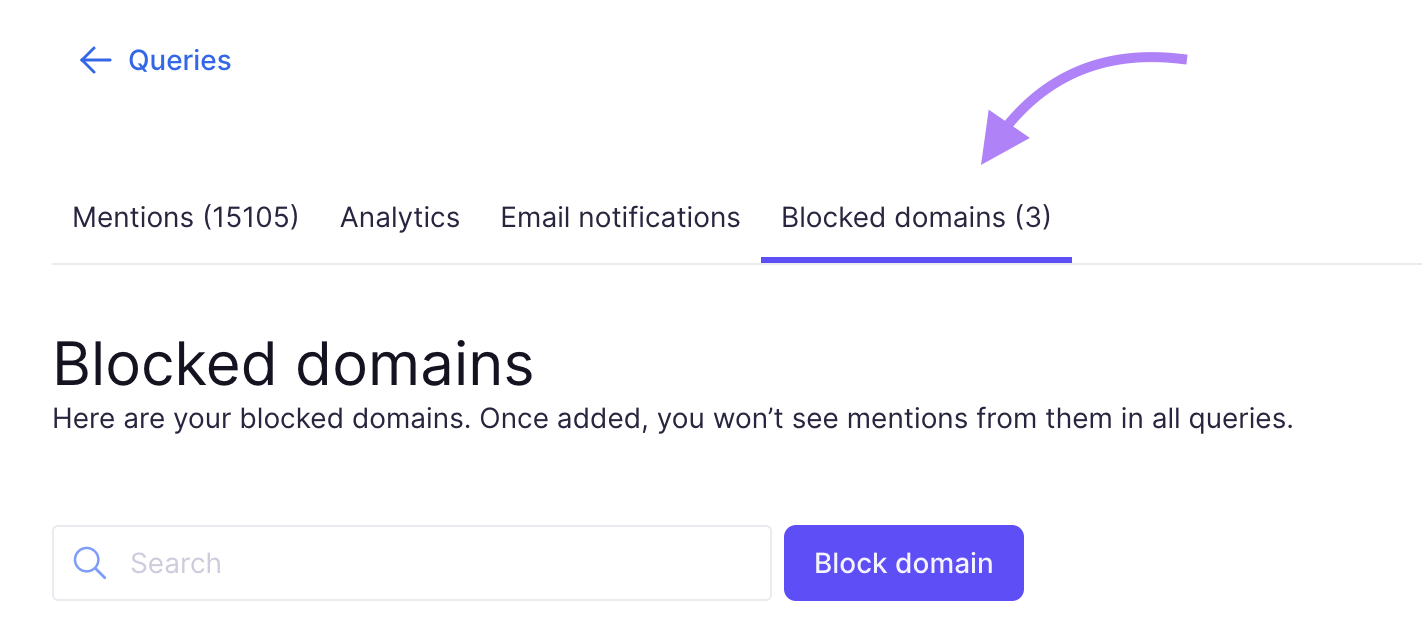Select the Blocked domains tab
The height and width of the screenshot is (634, 1422).
pos(915,217)
